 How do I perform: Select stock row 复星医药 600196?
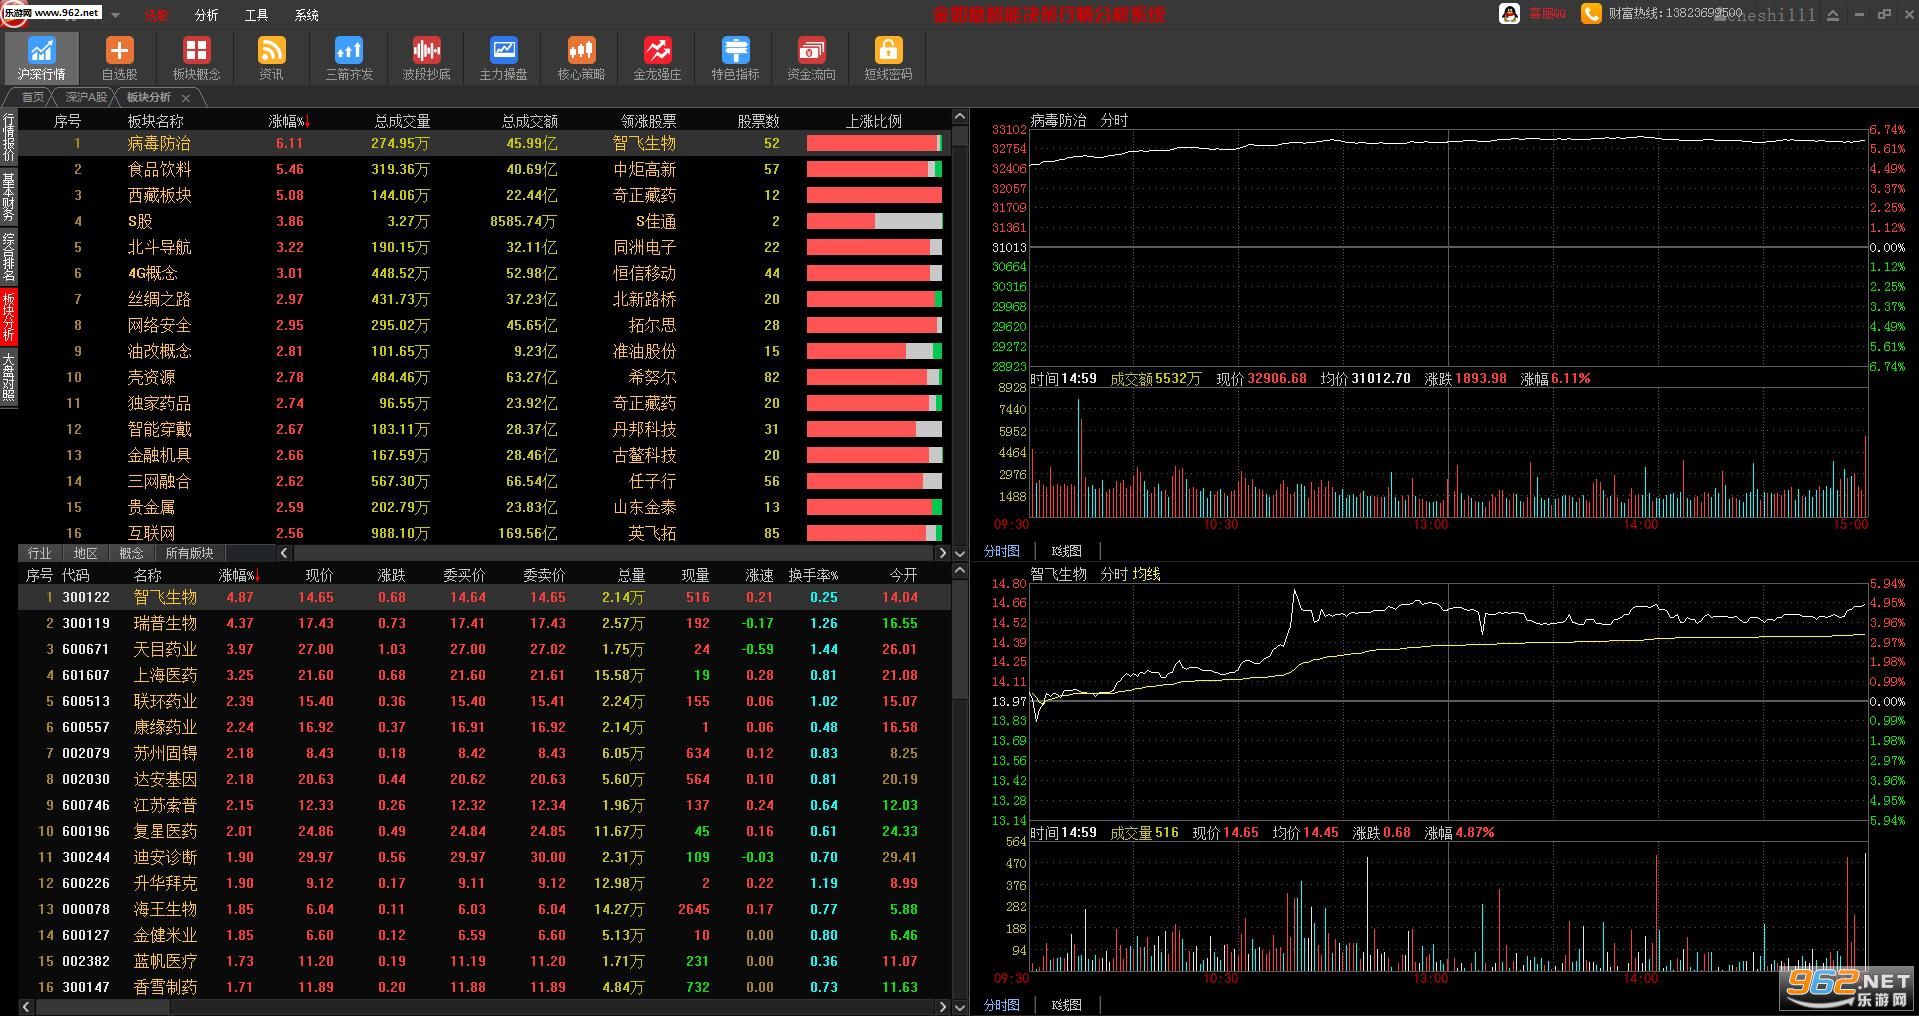[484, 831]
